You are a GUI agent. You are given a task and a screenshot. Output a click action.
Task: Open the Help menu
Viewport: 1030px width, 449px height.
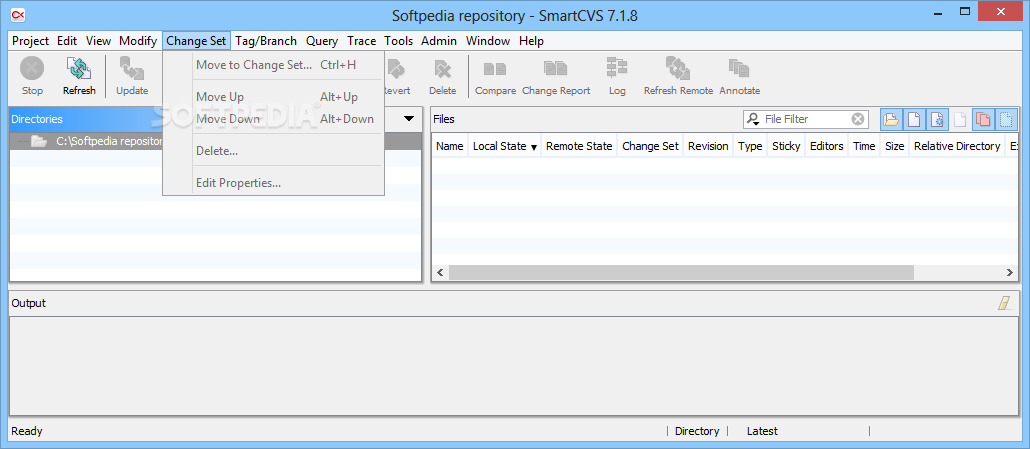click(531, 41)
